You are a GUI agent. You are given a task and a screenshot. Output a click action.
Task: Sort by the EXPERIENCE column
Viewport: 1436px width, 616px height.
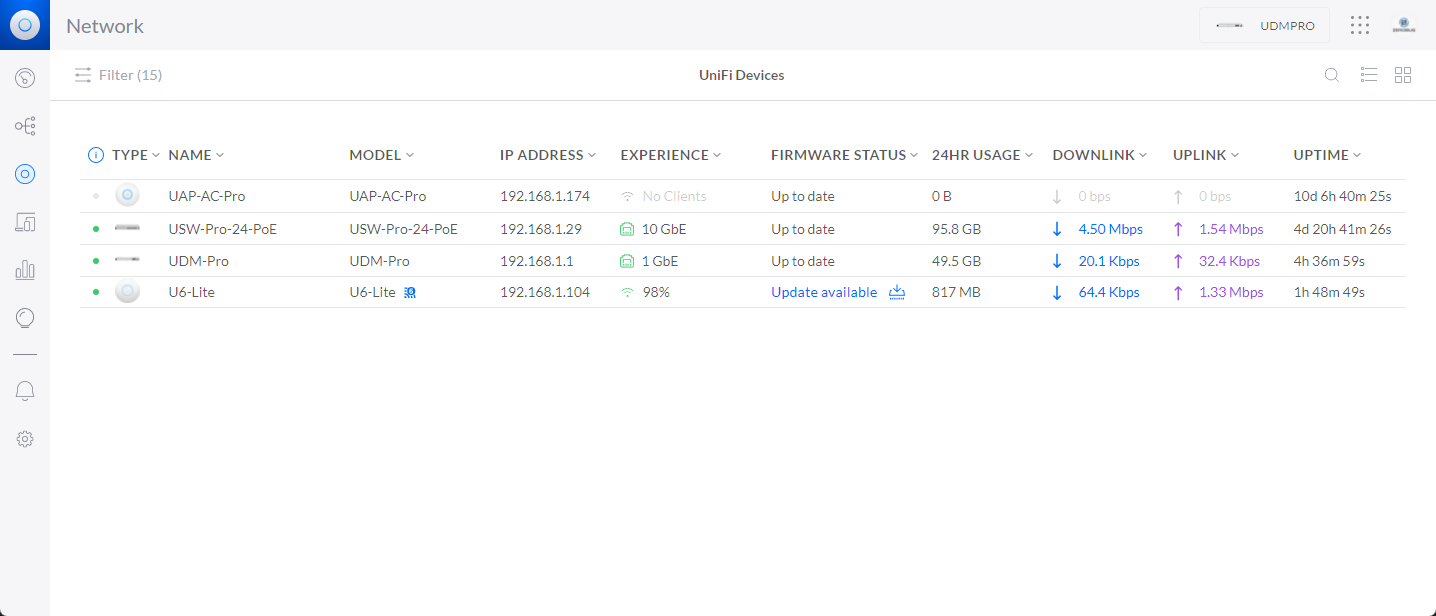tap(671, 155)
